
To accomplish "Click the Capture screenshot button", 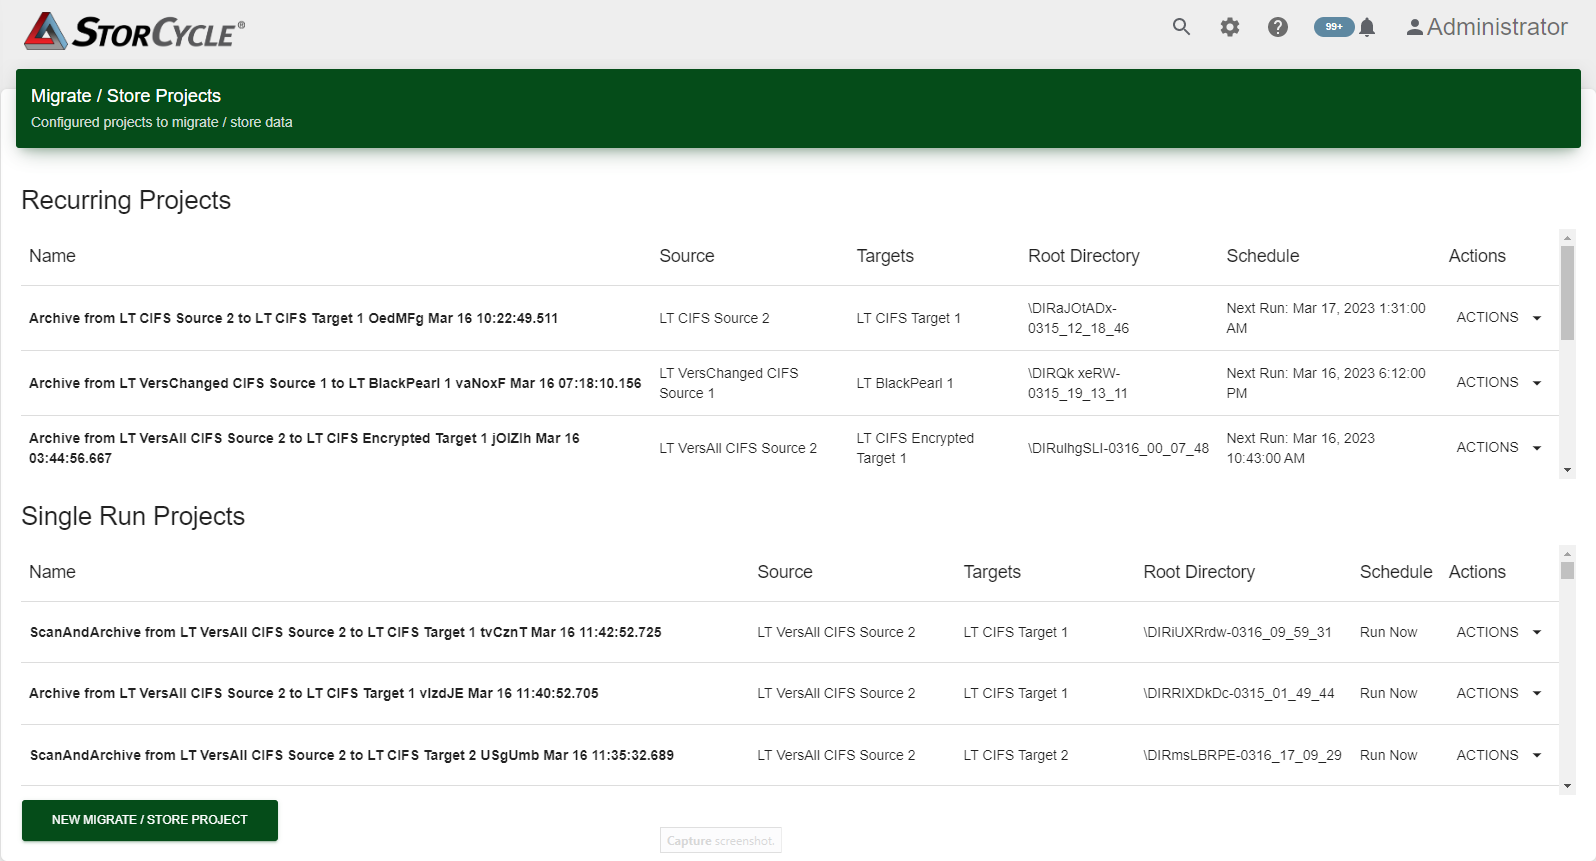I will pyautogui.click(x=721, y=841).
